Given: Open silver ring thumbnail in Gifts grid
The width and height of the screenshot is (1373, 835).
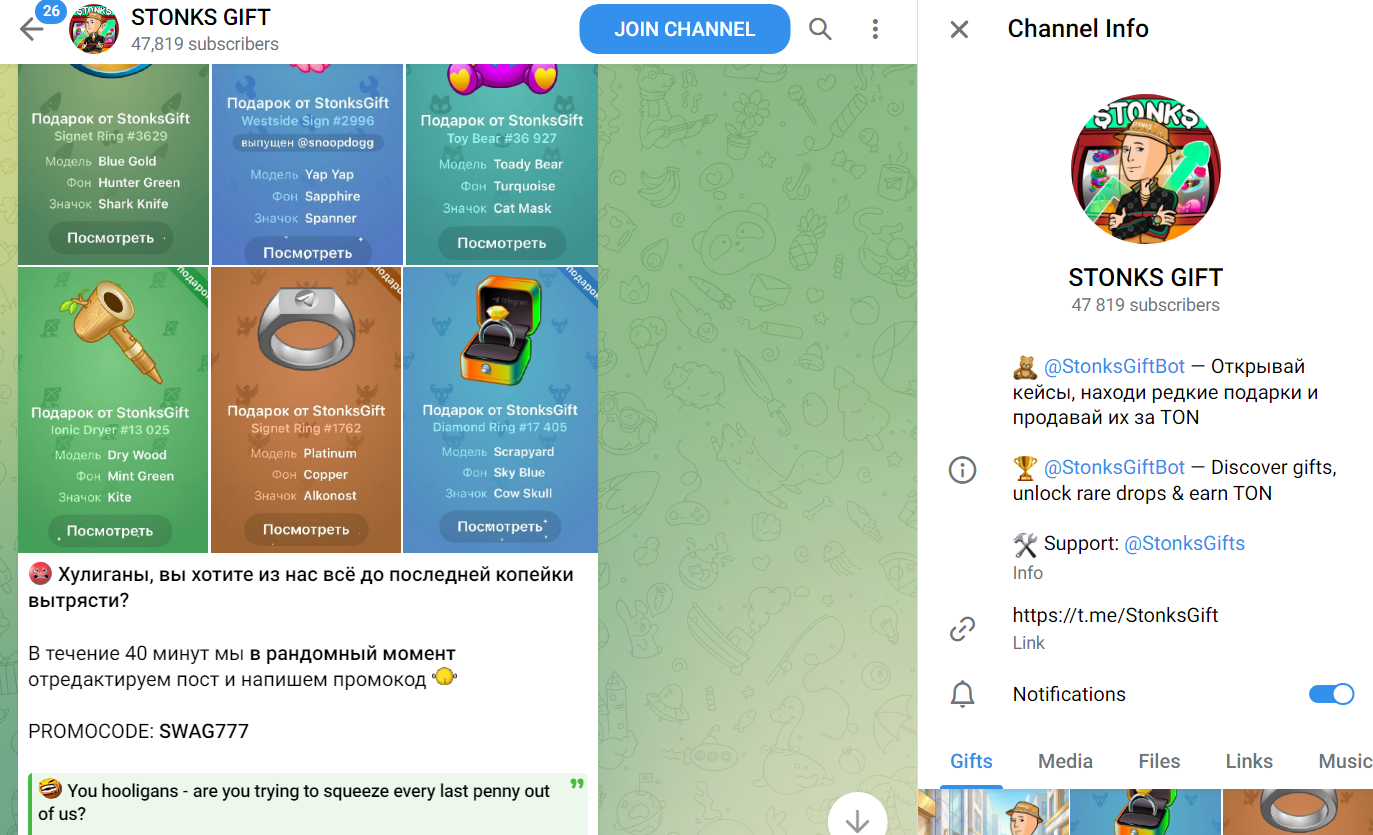Looking at the screenshot, I should click(1298, 812).
